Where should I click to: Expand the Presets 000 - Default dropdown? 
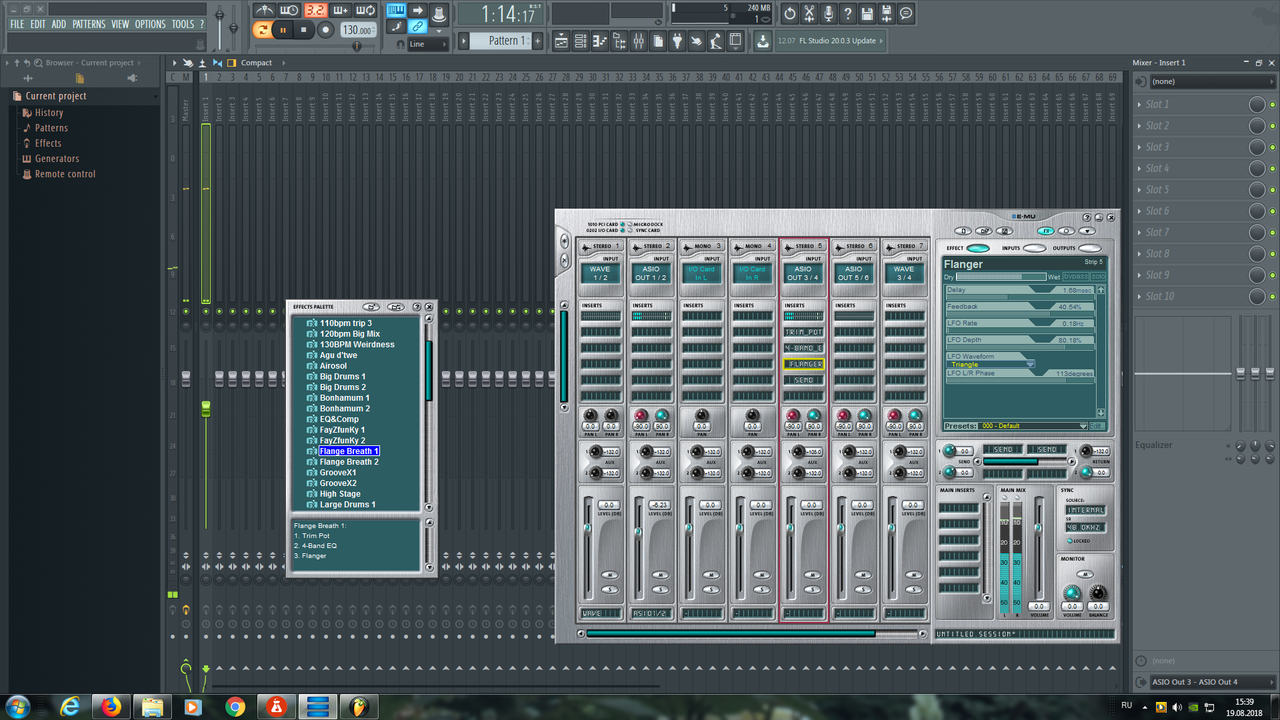tap(1081, 426)
